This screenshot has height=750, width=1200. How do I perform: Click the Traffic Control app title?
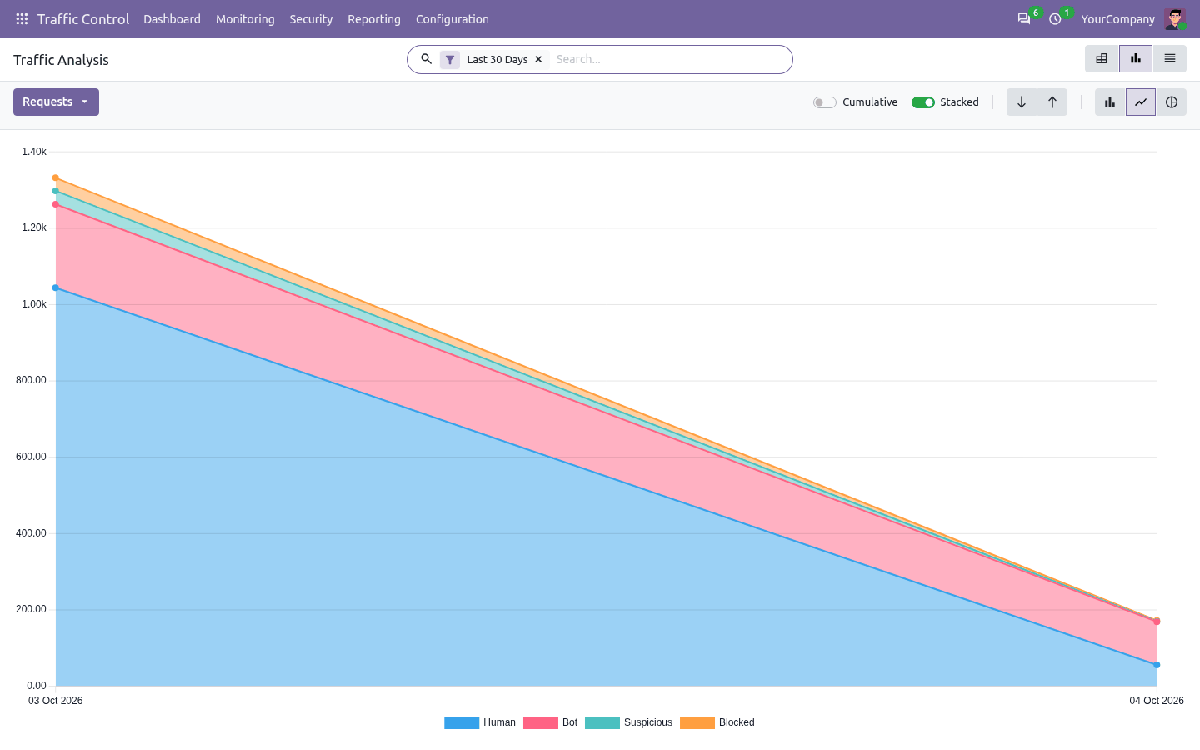83,19
